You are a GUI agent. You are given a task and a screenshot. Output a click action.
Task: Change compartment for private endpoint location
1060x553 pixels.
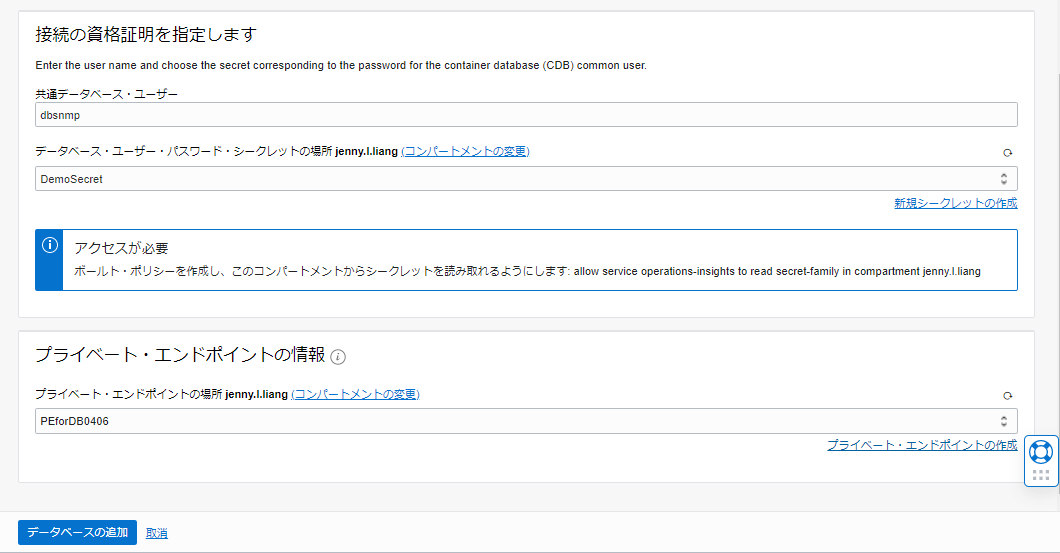[x=355, y=394]
